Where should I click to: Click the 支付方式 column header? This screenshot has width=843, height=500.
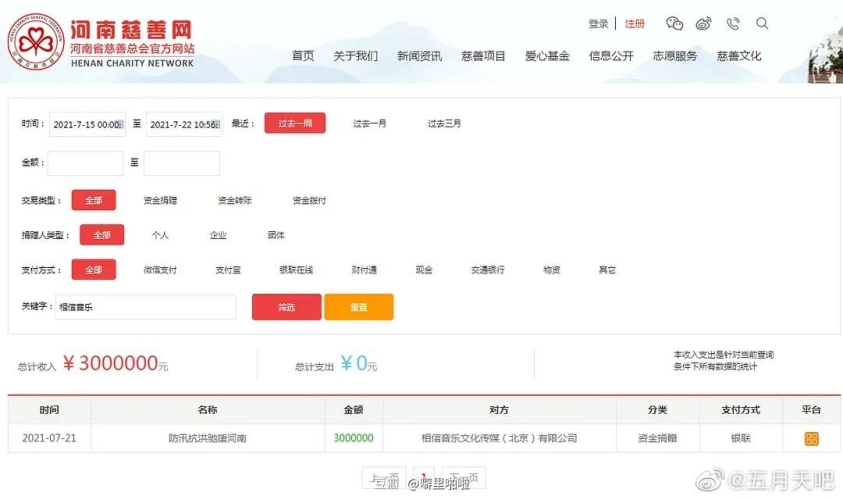tap(740, 410)
